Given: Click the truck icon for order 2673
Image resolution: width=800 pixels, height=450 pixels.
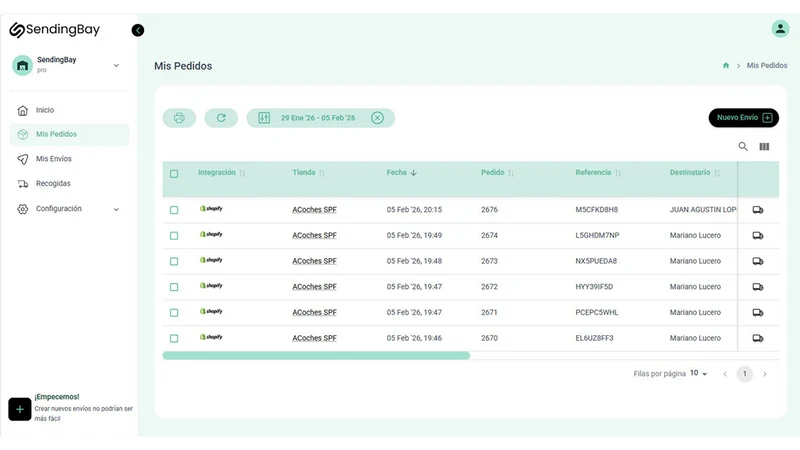Looking at the screenshot, I should coord(758,261).
